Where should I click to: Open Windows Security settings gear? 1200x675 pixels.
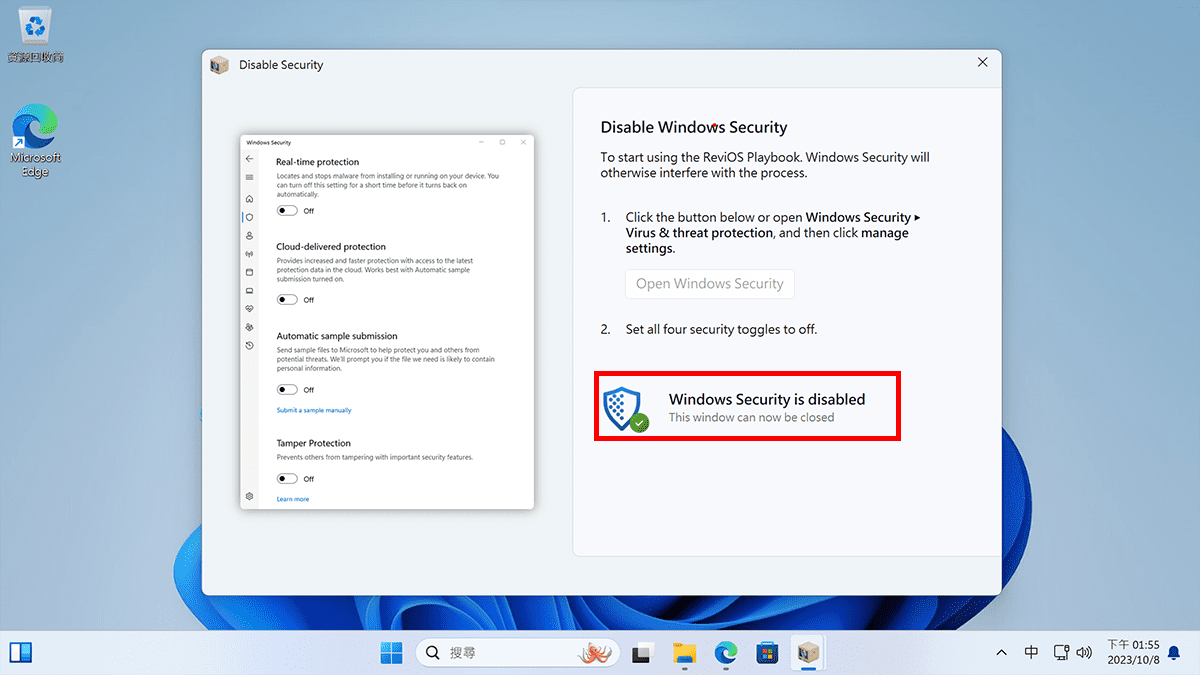pos(249,495)
